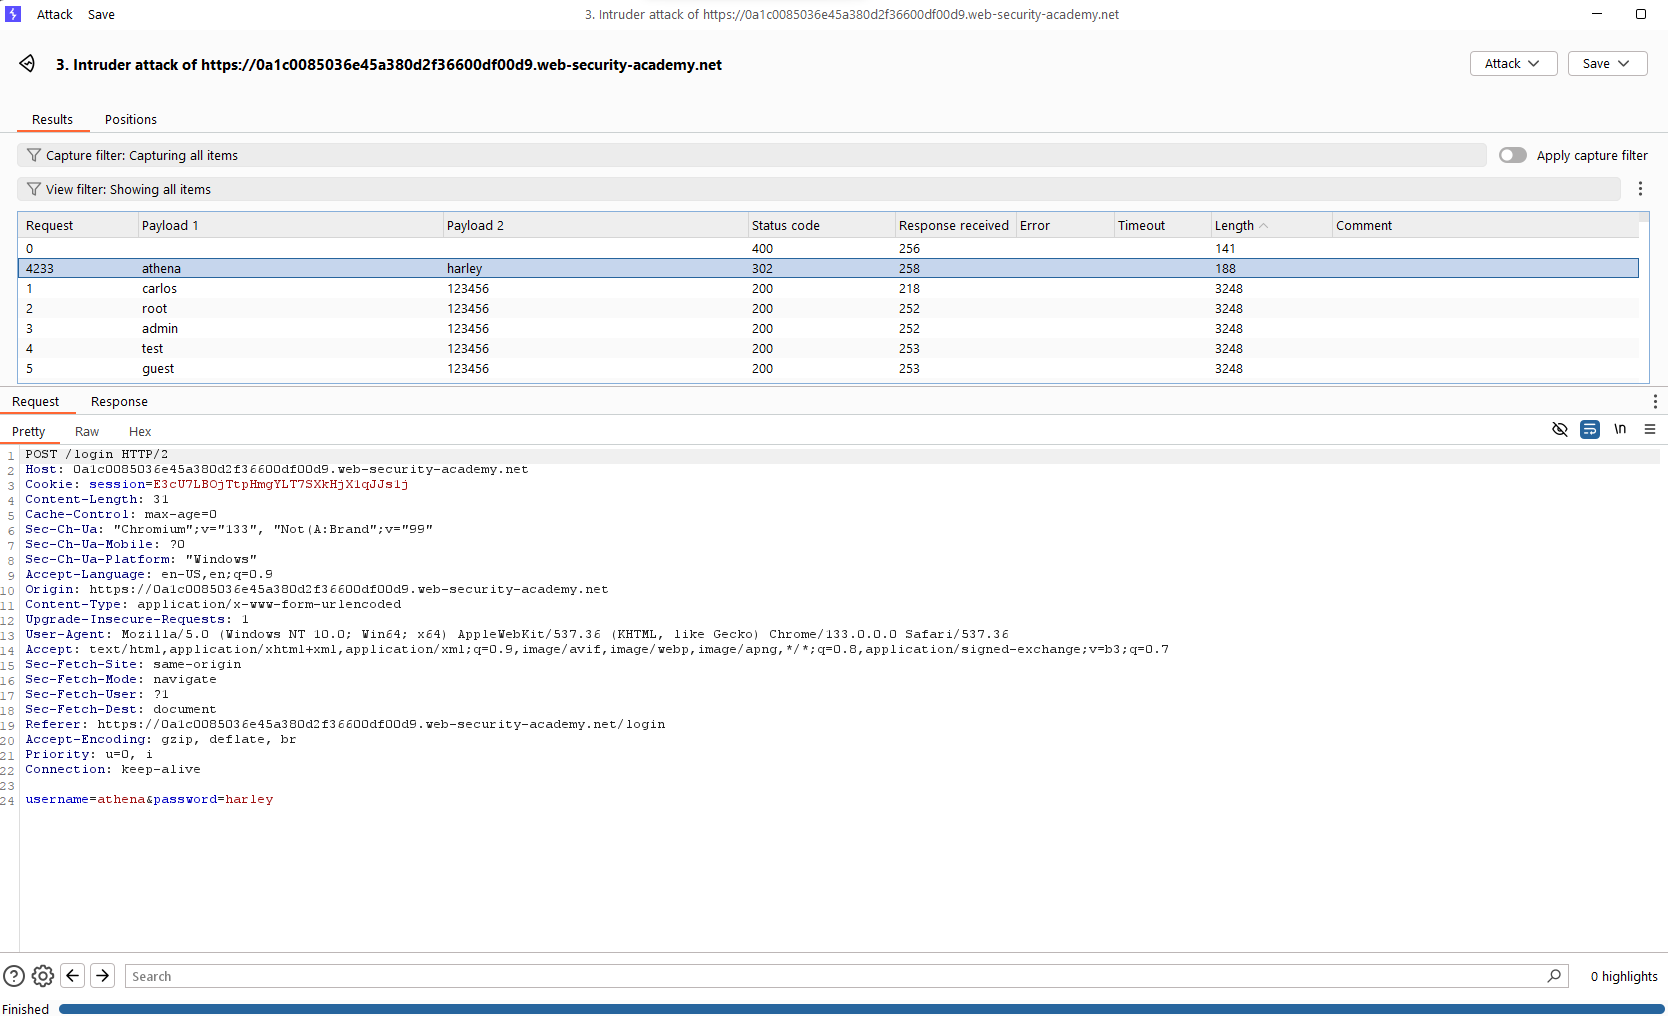Sort by the Timeout column header
The width and height of the screenshot is (1668, 1016).
[1162, 225]
